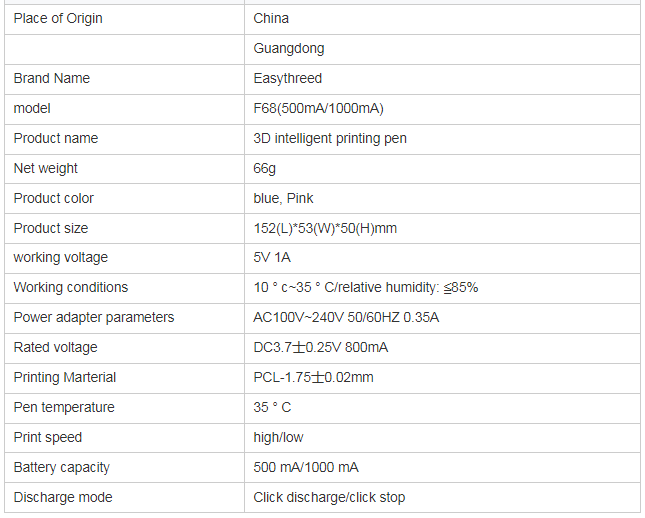Click the '66g' net weight value
The height and width of the screenshot is (518, 645).
coord(265,168)
